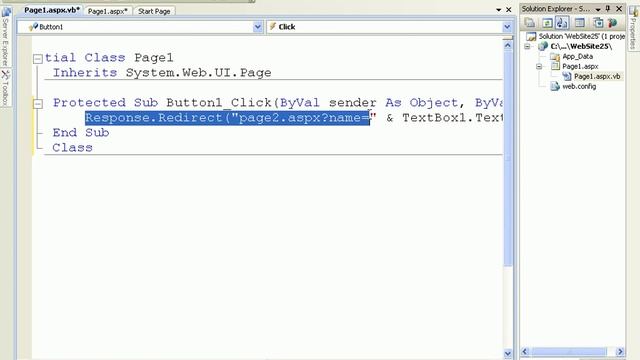The height and width of the screenshot is (360, 640).
Task: Collapse the Partial Class Page1 region
Action: 38,59
